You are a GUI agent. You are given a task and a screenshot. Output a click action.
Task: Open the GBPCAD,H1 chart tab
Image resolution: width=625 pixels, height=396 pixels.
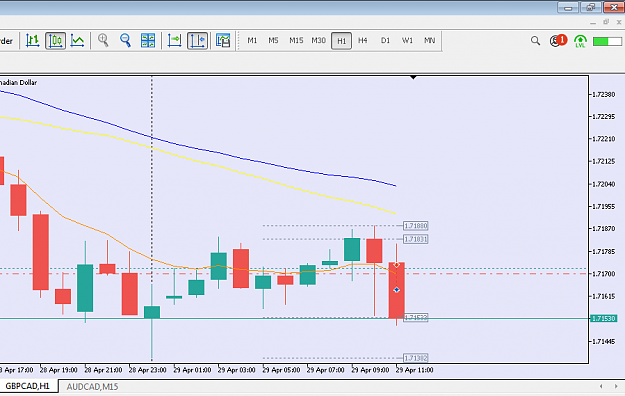click(28, 386)
